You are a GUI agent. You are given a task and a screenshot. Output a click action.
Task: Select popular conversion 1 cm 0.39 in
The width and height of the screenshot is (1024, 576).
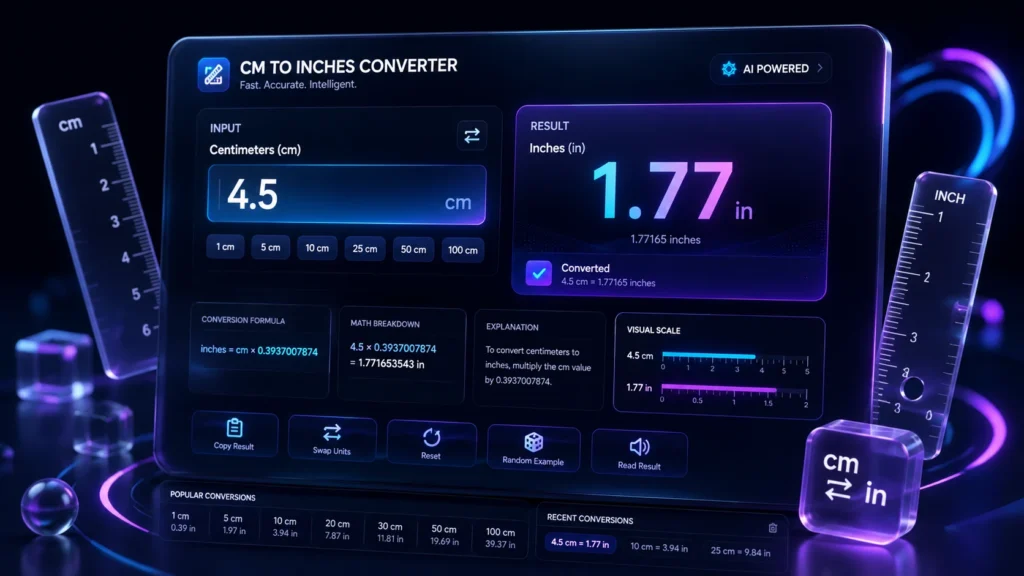[182, 522]
